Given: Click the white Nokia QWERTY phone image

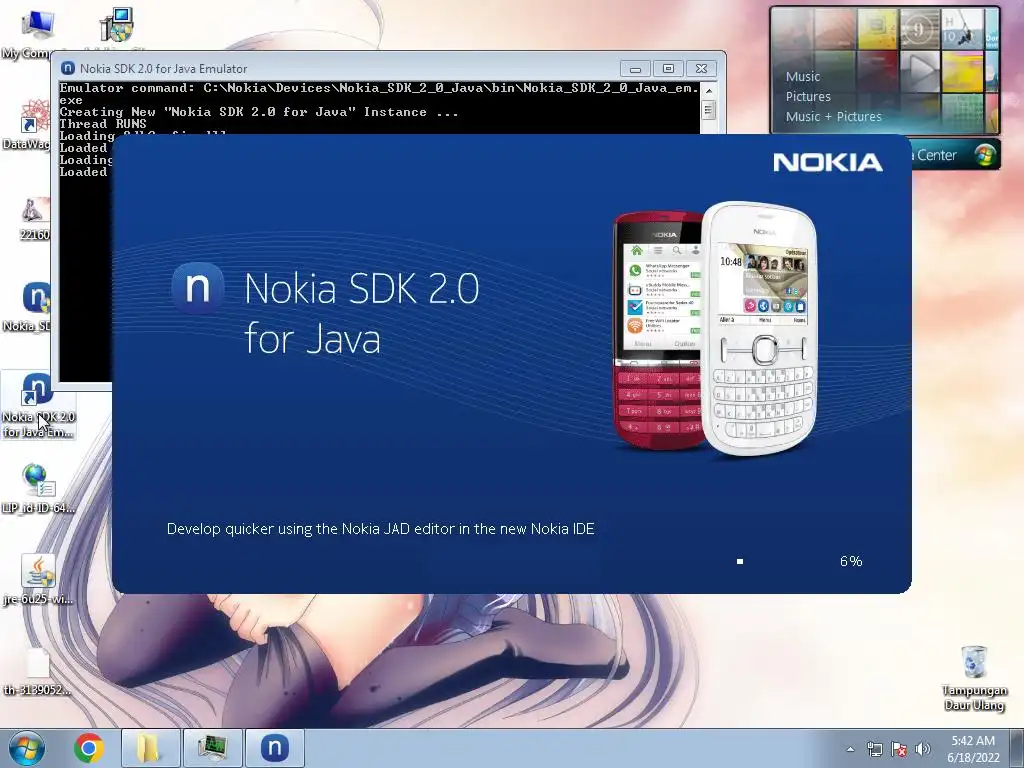Looking at the screenshot, I should [x=761, y=328].
